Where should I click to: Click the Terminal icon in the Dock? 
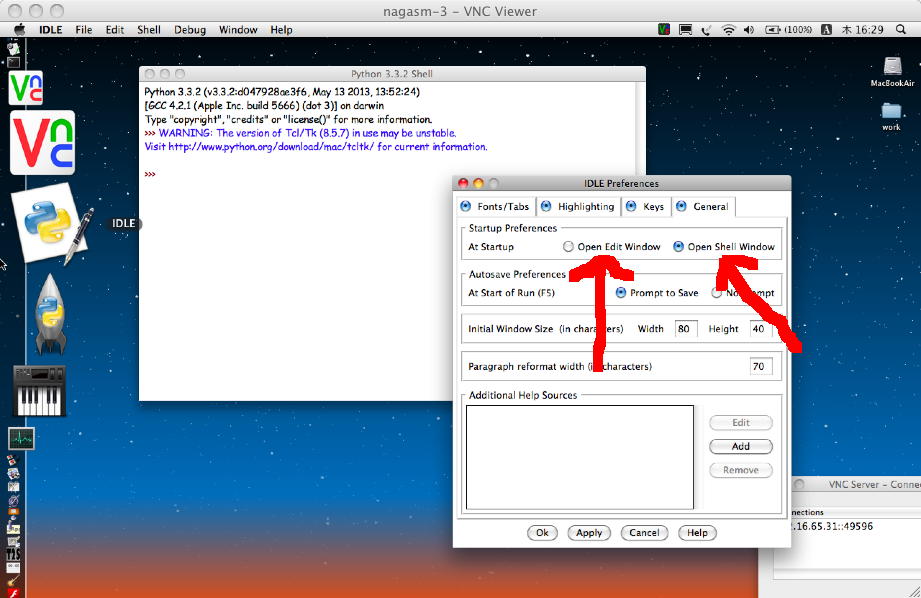(x=13, y=62)
